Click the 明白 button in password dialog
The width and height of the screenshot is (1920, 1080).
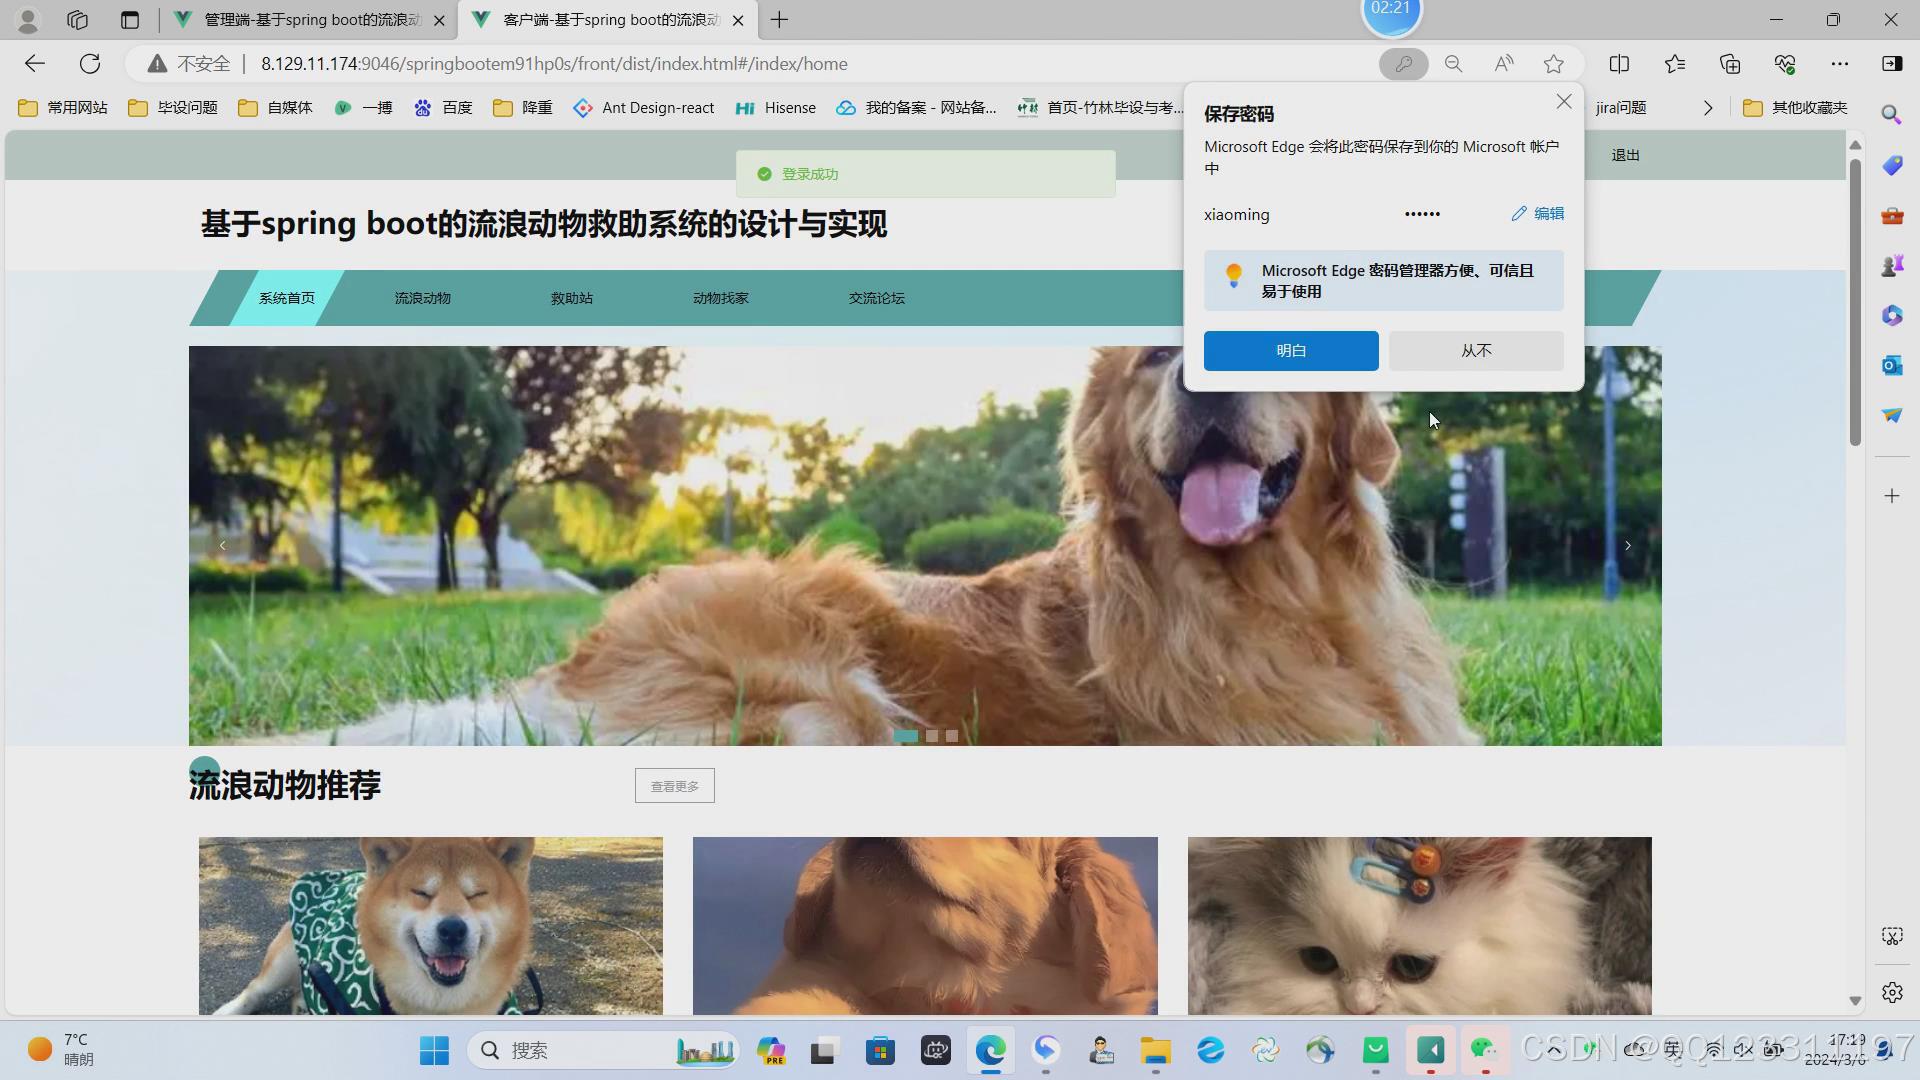[1290, 350]
